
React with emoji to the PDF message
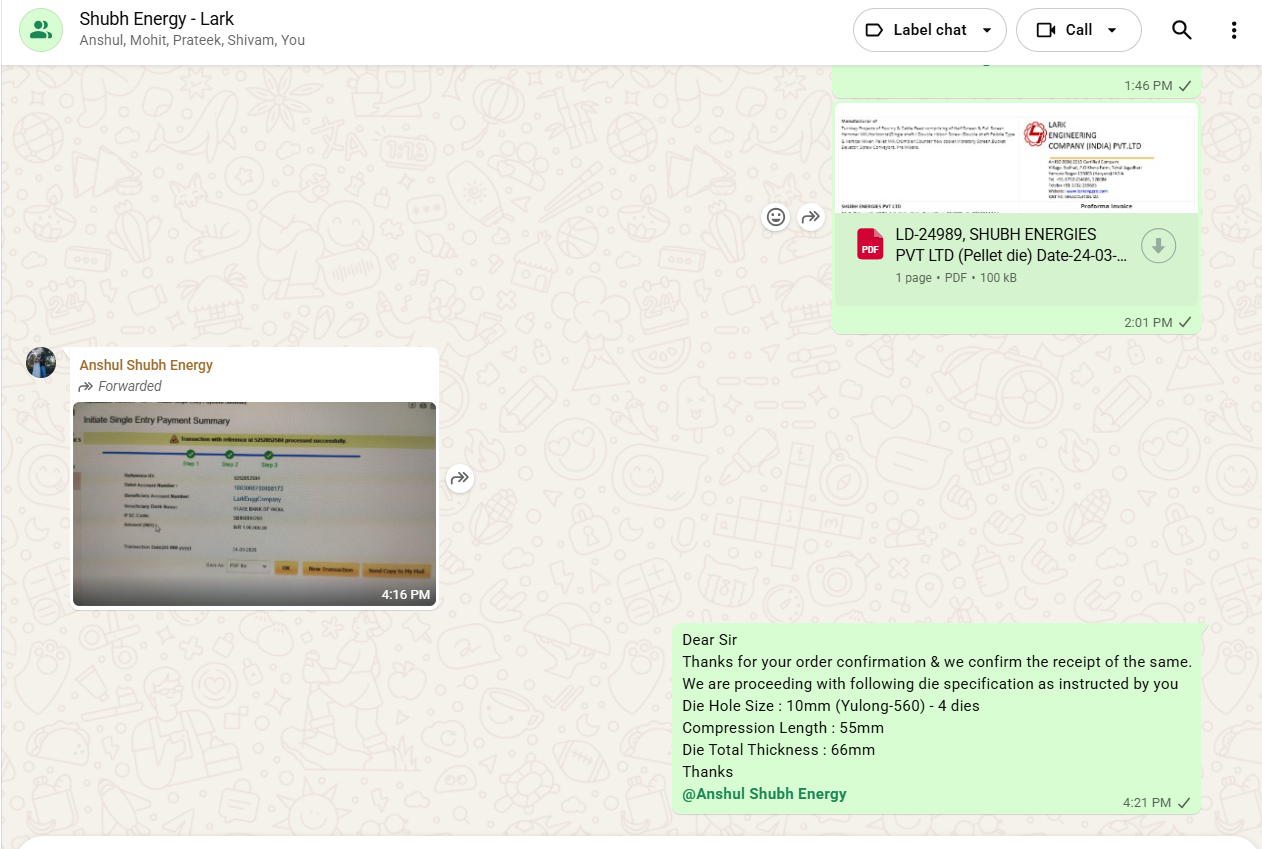tap(776, 216)
